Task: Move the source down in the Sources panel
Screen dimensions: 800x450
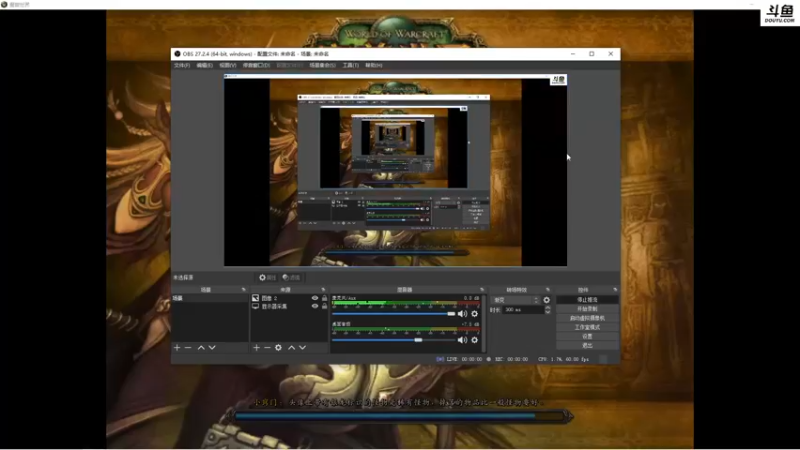Action: pos(303,347)
